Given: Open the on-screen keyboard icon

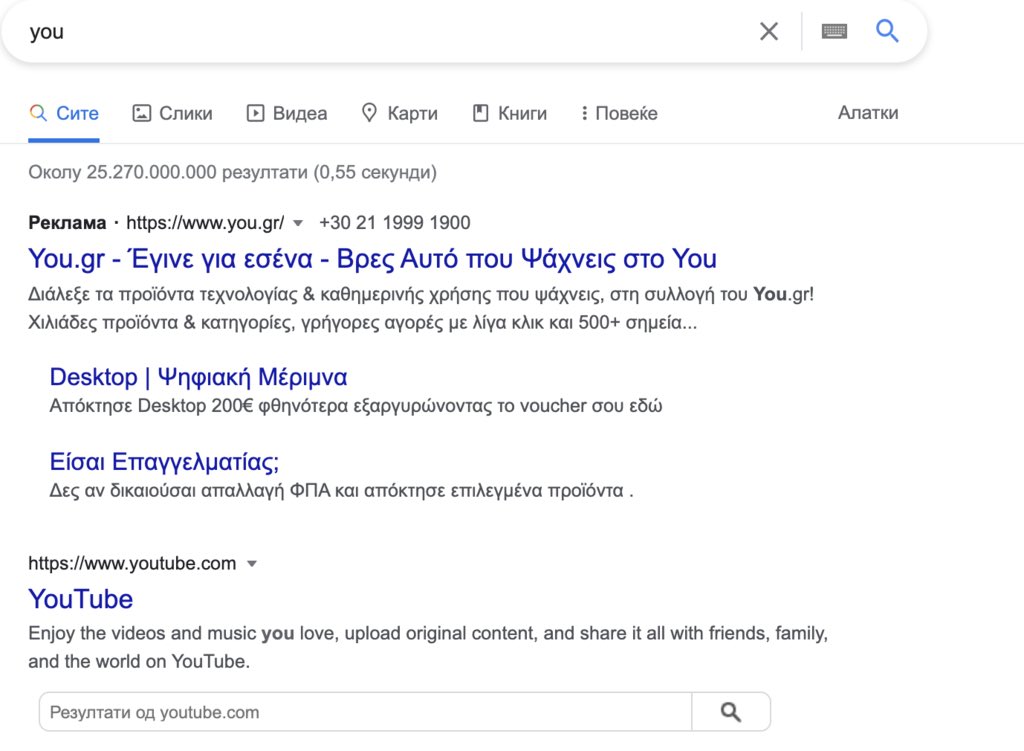Looking at the screenshot, I should pos(834,31).
